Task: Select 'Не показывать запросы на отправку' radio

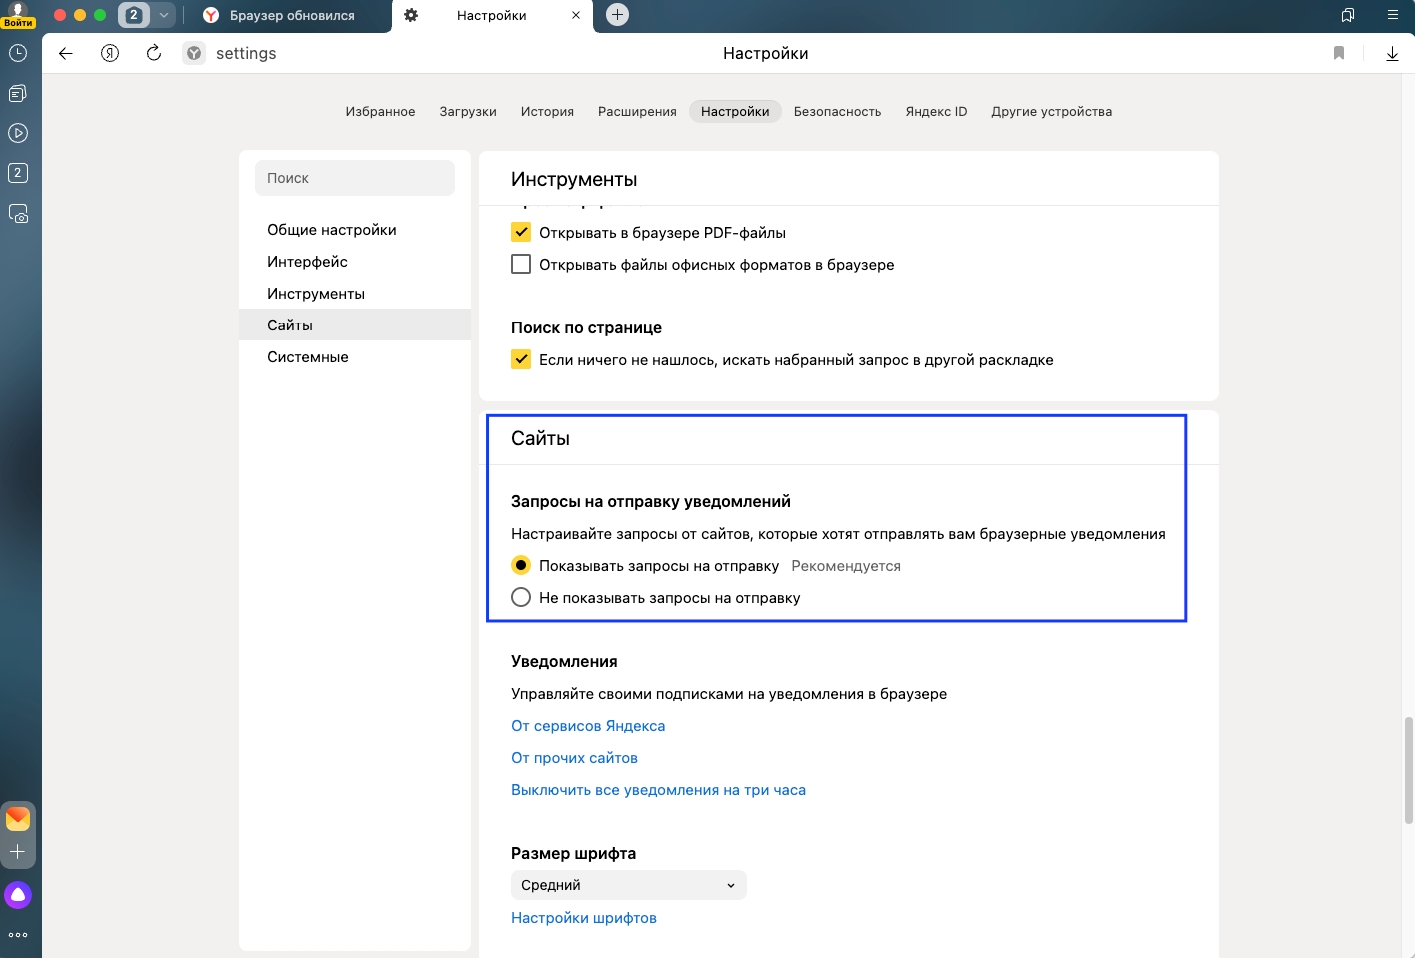Action: click(x=521, y=598)
